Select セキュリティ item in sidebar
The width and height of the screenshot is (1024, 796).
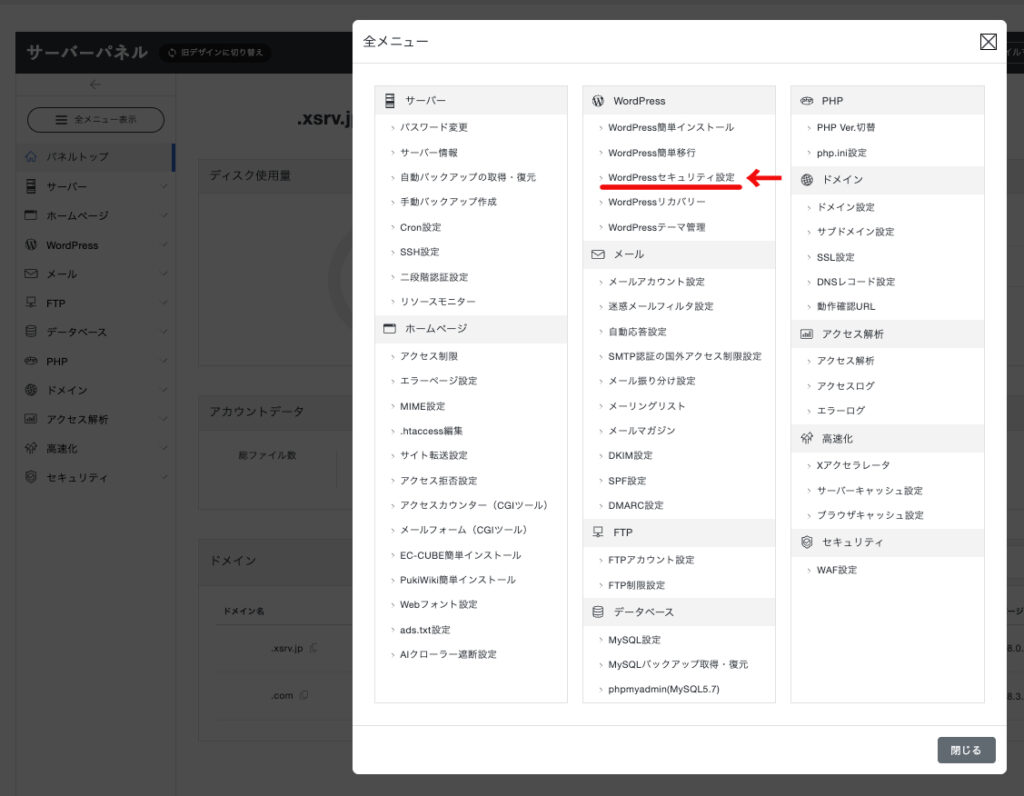tap(95, 477)
